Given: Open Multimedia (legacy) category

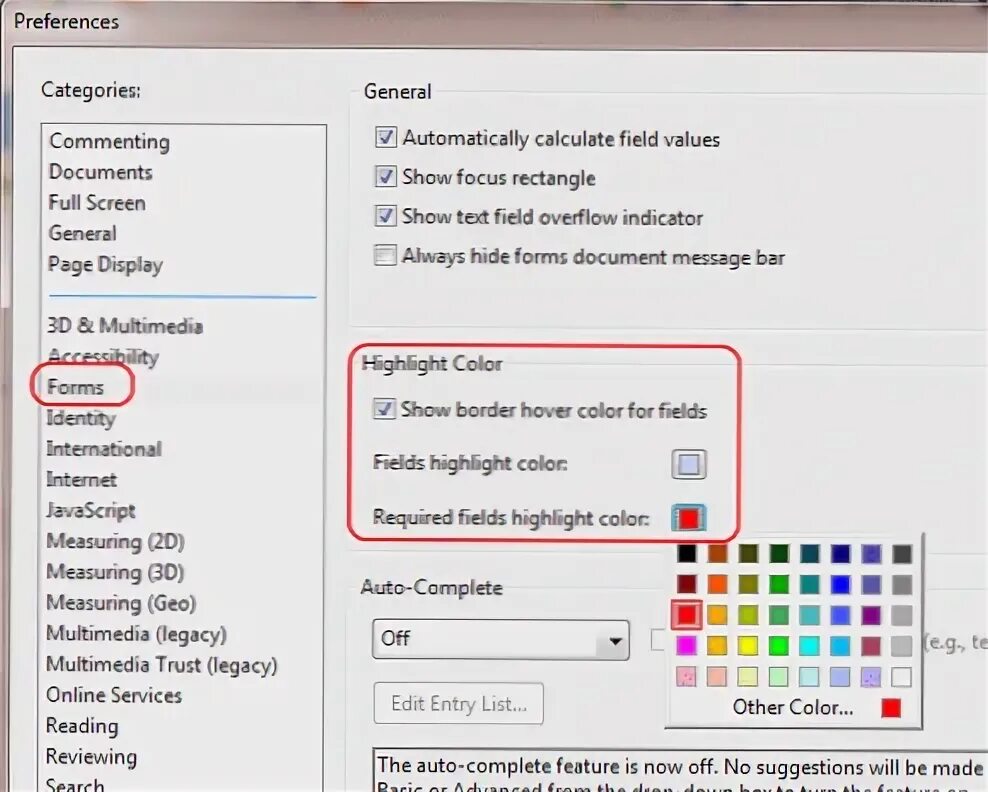Looking at the screenshot, I should point(136,634).
